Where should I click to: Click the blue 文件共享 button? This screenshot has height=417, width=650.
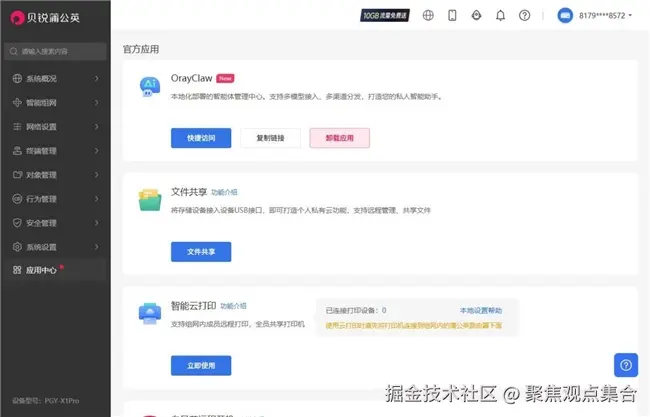point(201,252)
